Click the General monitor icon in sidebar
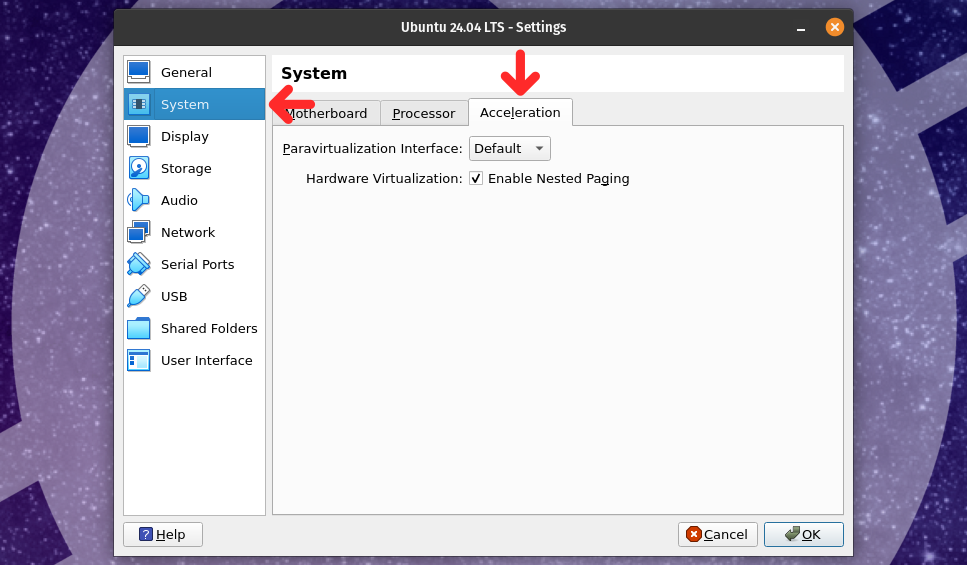Screen dimensions: 967x565 [x=138, y=72]
